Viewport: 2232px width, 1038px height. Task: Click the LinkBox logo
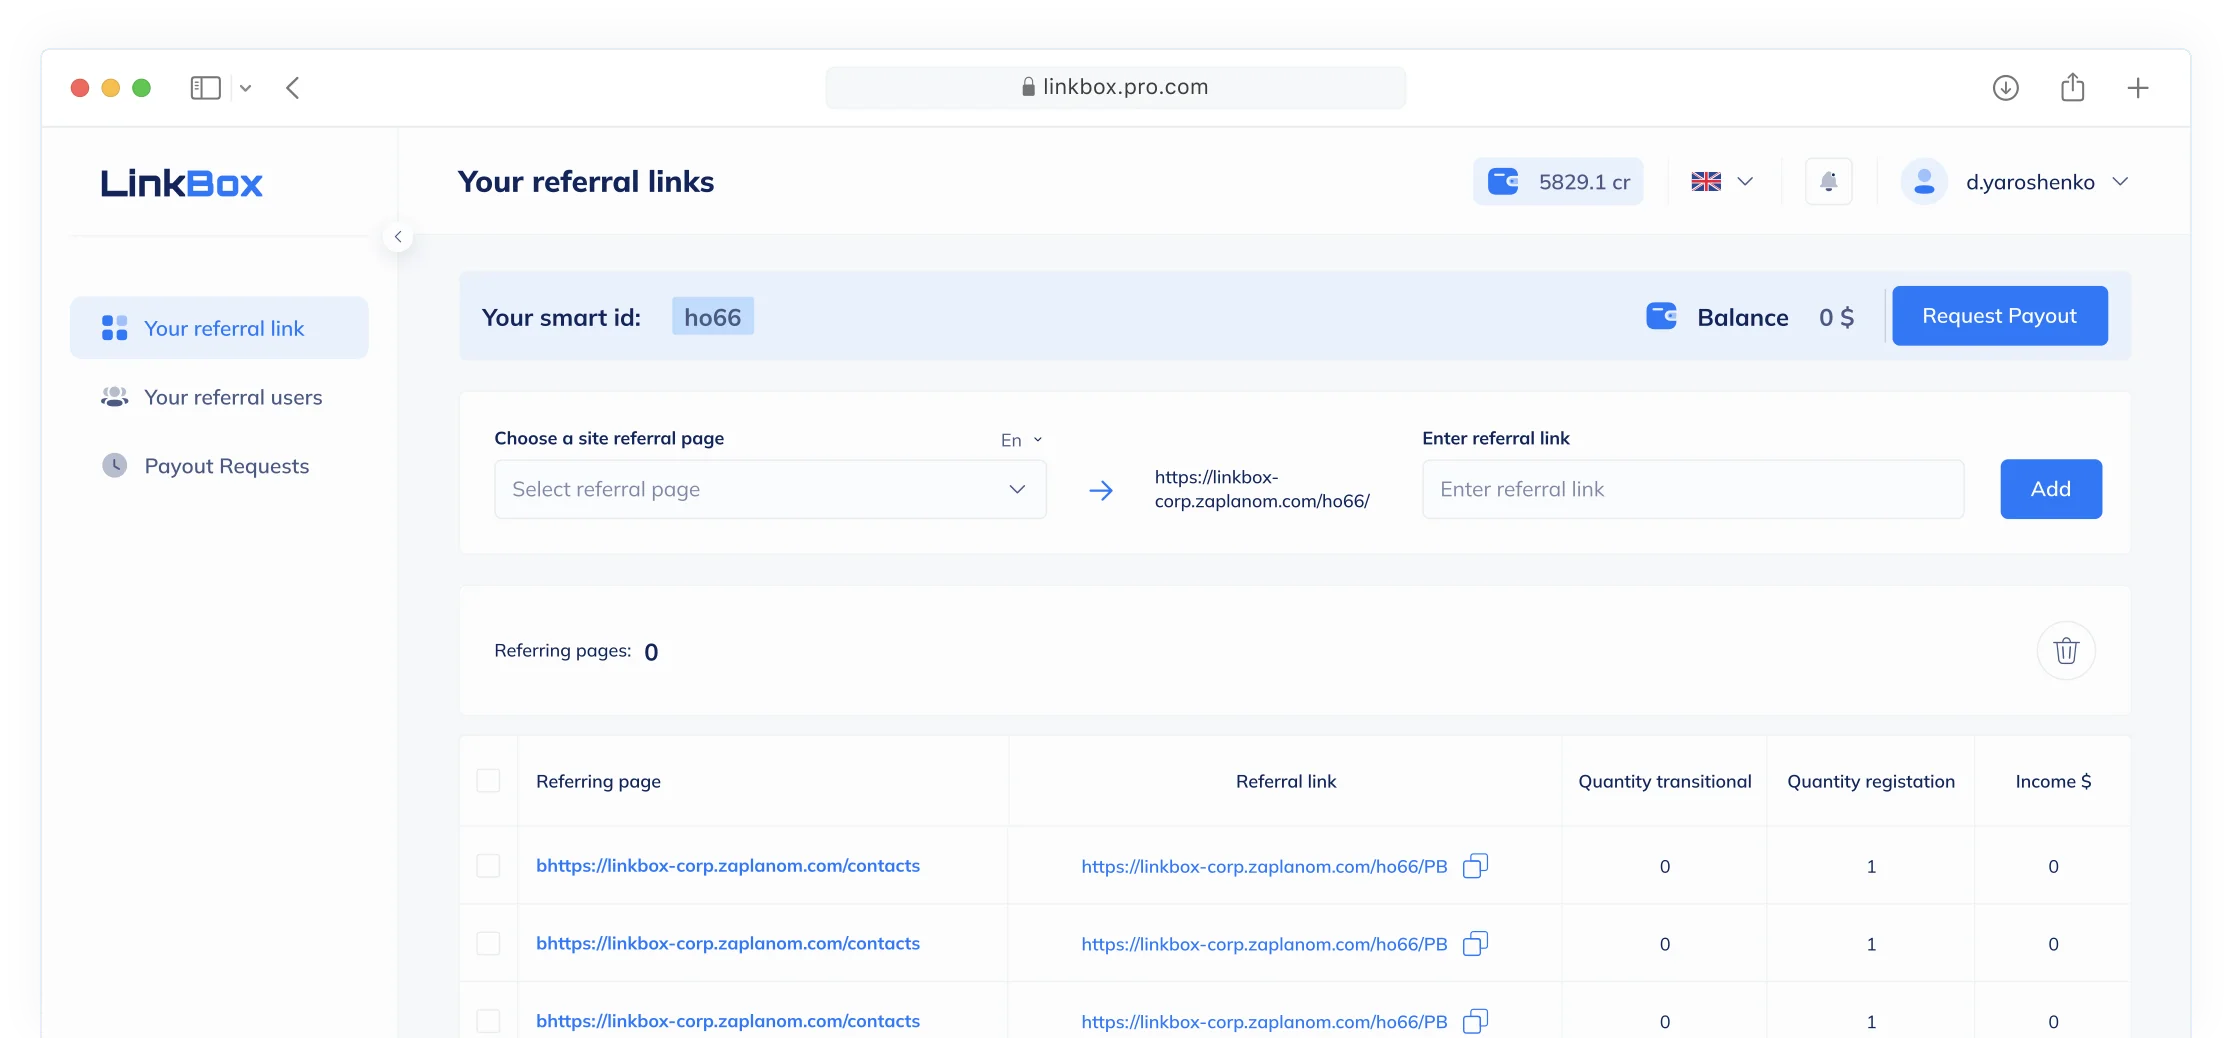182,183
